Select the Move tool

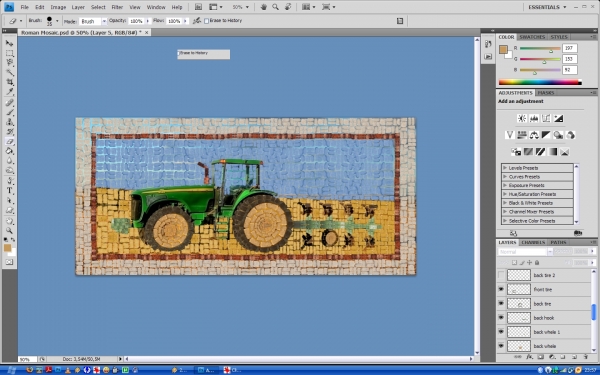(9, 43)
